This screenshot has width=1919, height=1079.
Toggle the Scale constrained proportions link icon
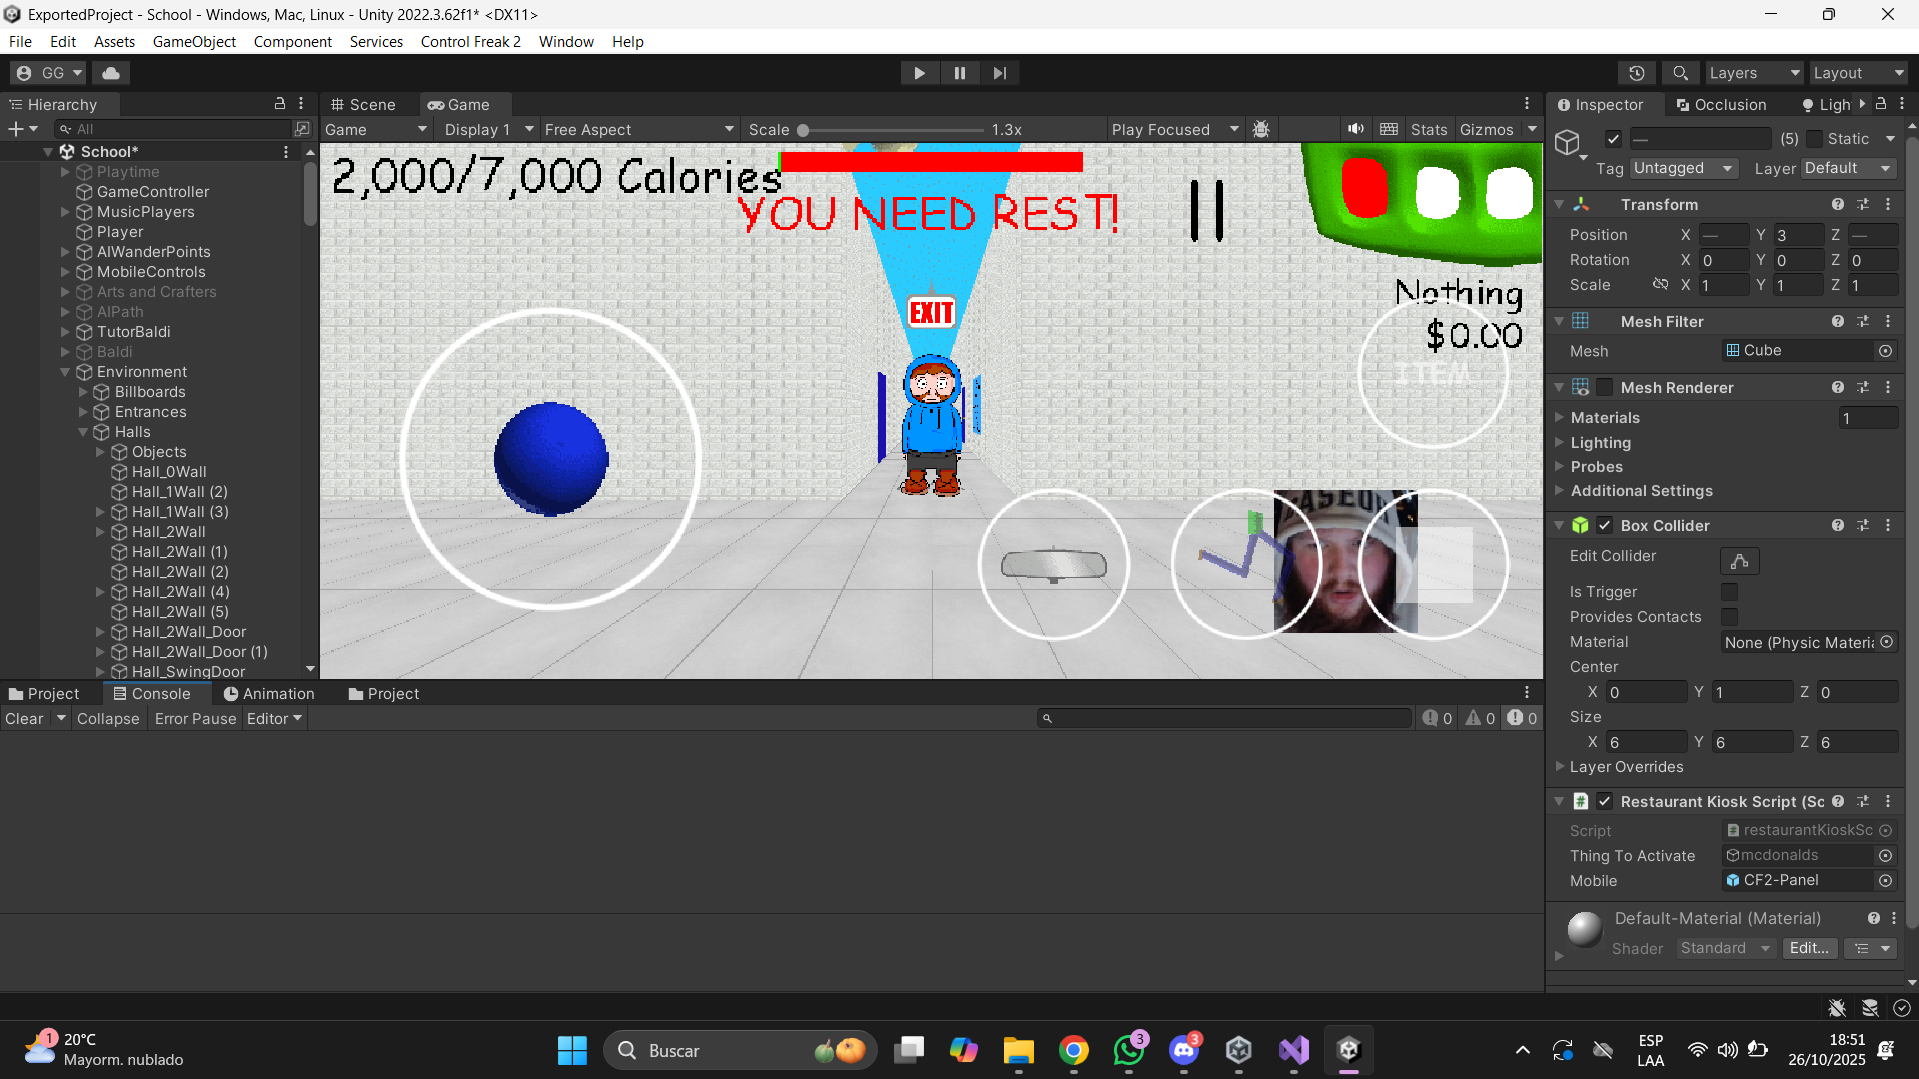tap(1660, 285)
